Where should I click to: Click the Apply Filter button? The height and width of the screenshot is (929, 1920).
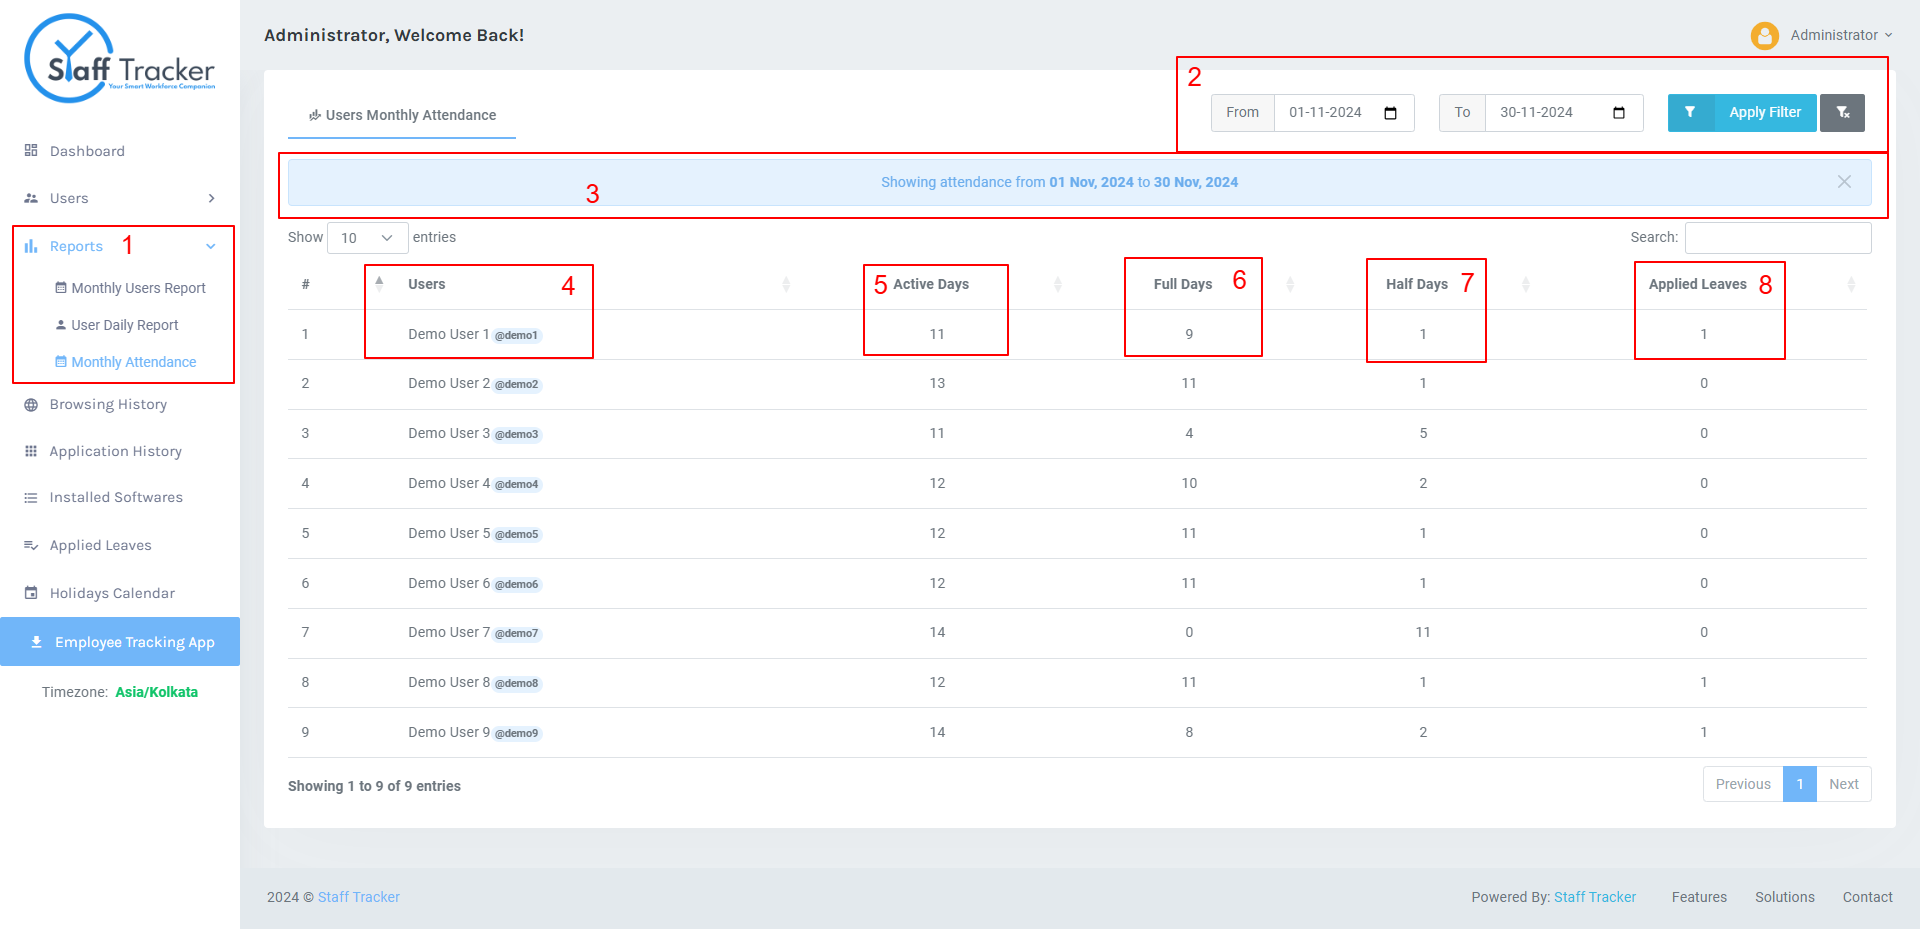(1742, 113)
